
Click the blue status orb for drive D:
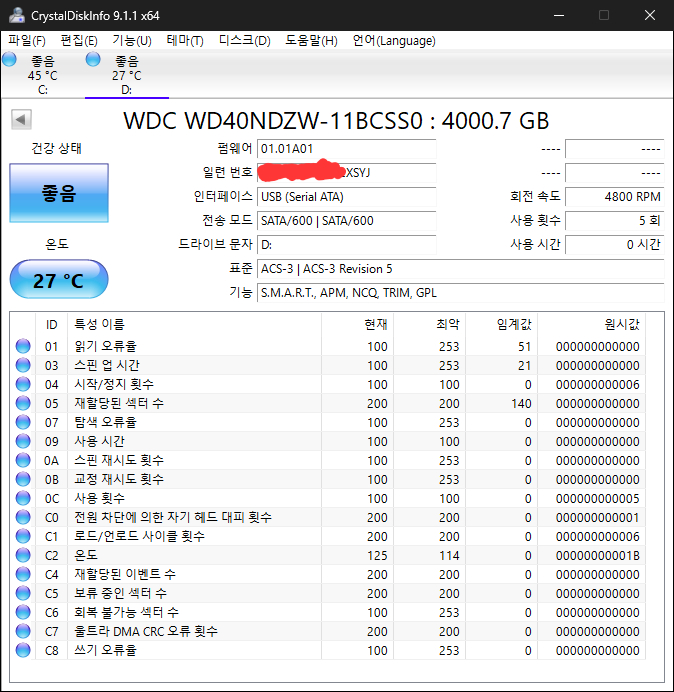tap(93, 59)
